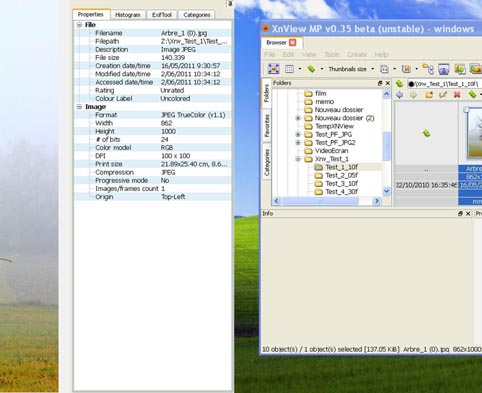Select the Test_4_30f folder
482x393 pixels.
tap(341, 192)
